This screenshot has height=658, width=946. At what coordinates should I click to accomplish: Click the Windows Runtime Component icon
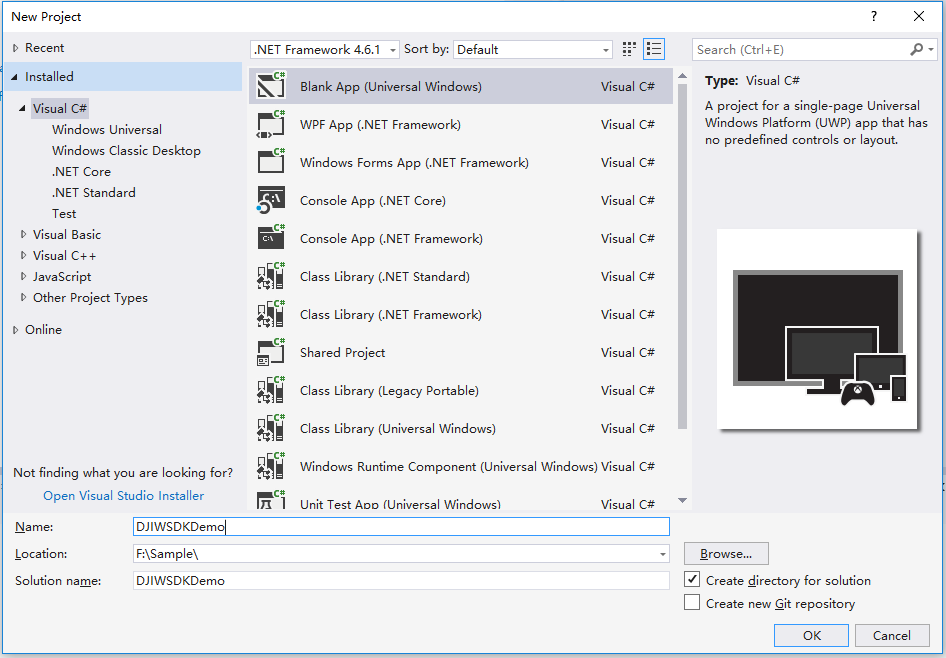tap(271, 466)
